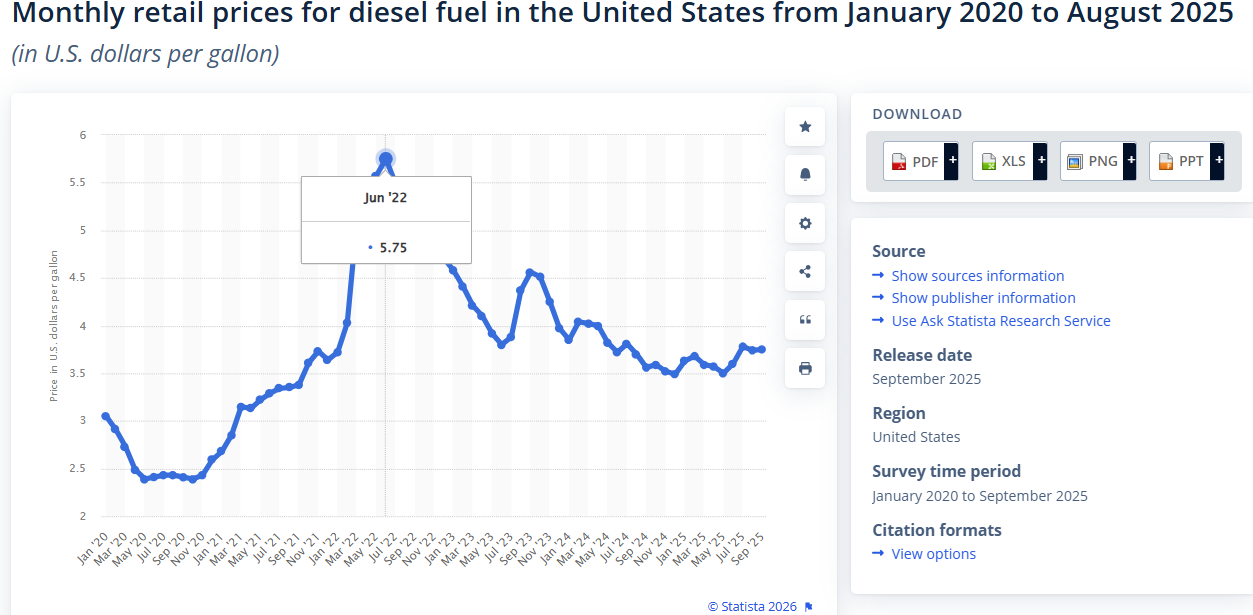
Task: Expand PPT download plus options
Action: click(x=1218, y=160)
